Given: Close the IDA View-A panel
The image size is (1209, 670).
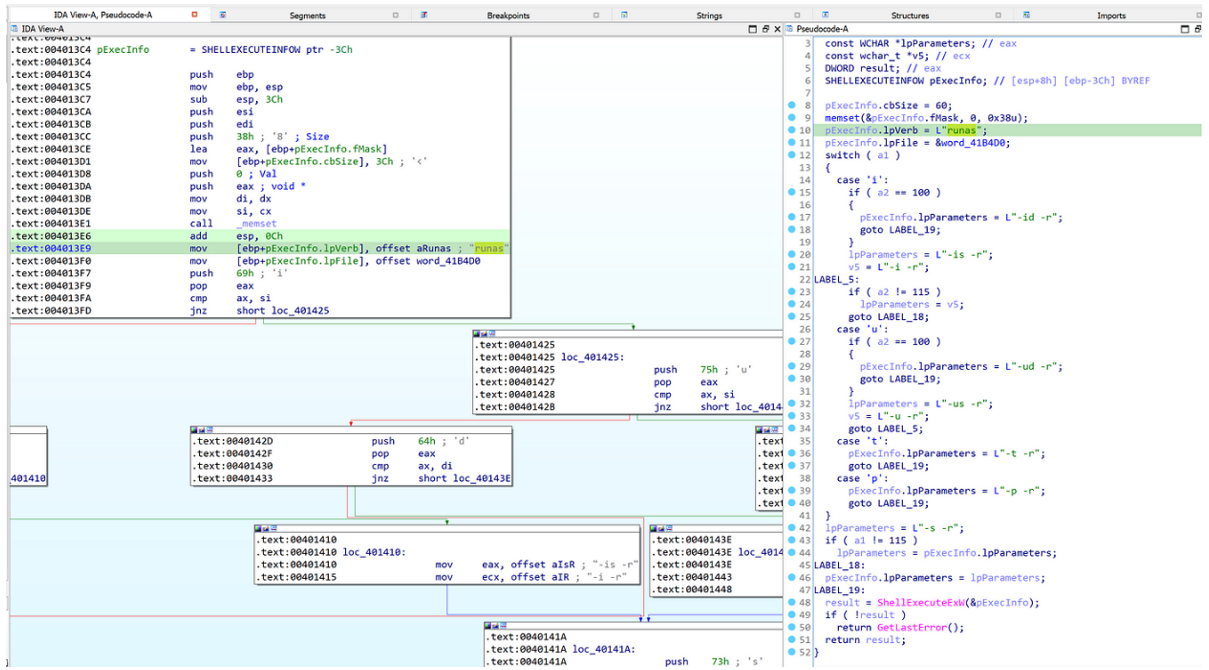Looking at the screenshot, I should point(777,30).
